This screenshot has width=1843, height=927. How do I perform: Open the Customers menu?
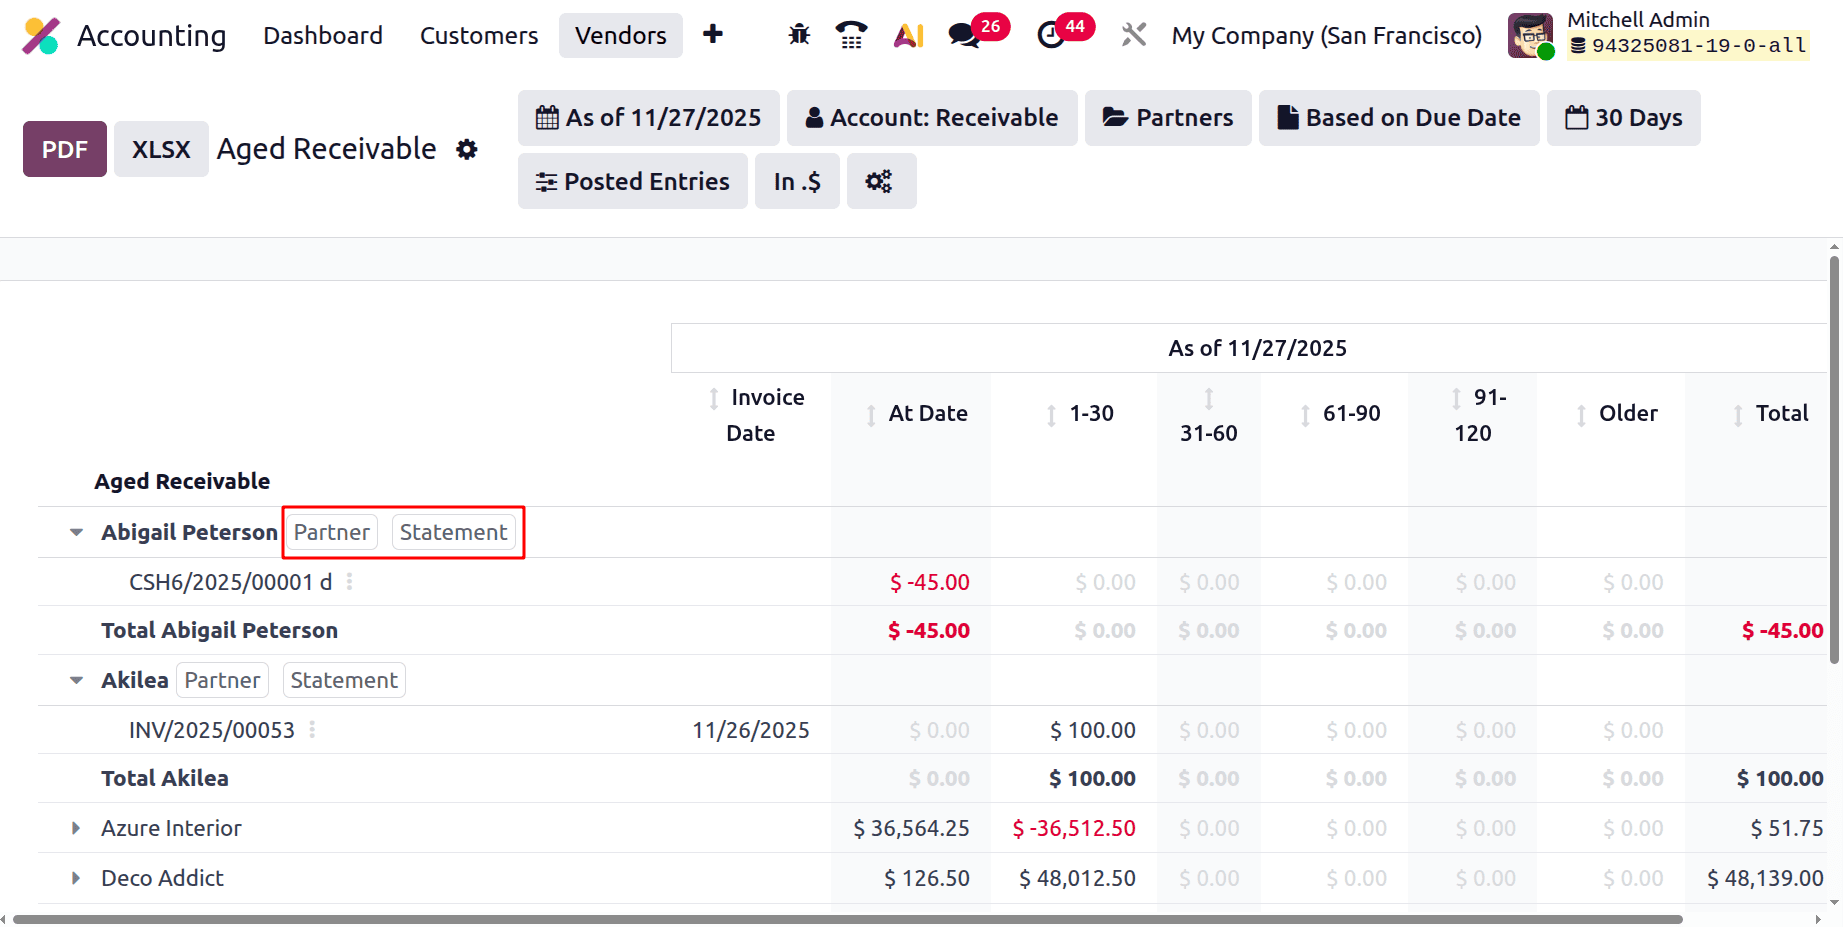click(479, 35)
